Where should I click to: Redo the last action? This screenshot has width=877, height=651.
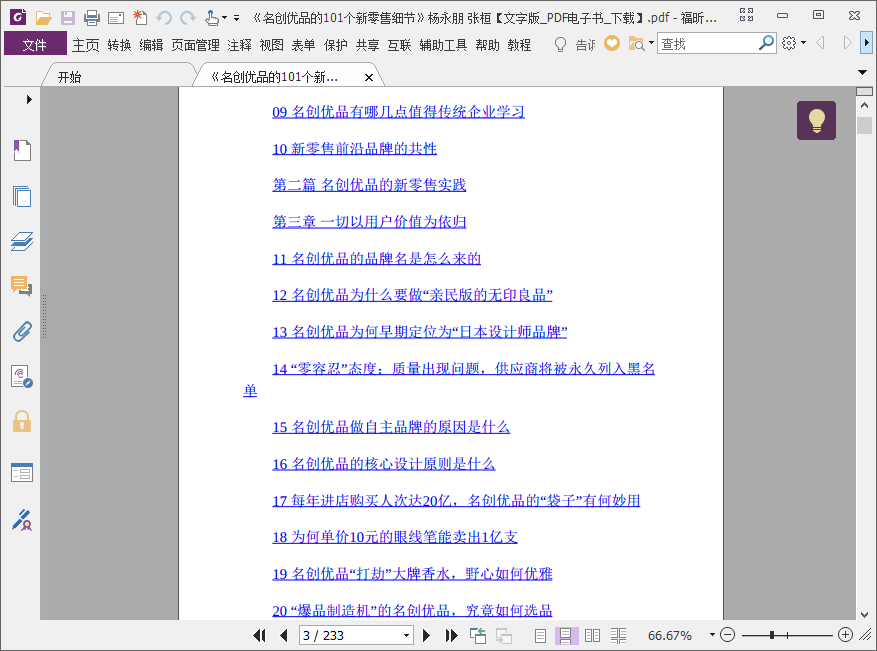click(x=188, y=18)
